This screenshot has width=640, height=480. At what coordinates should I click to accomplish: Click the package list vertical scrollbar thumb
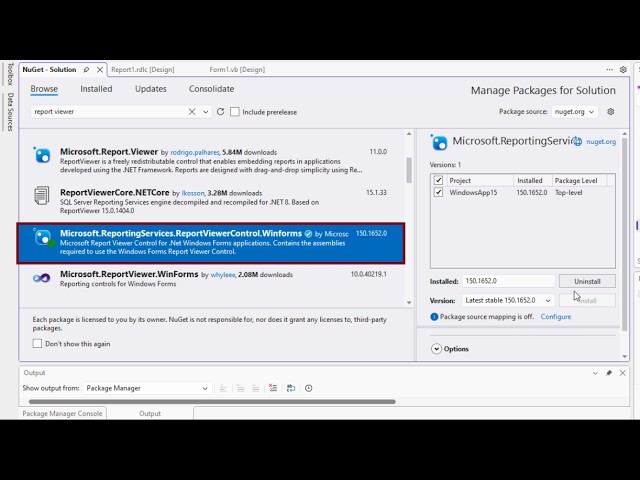[409, 169]
